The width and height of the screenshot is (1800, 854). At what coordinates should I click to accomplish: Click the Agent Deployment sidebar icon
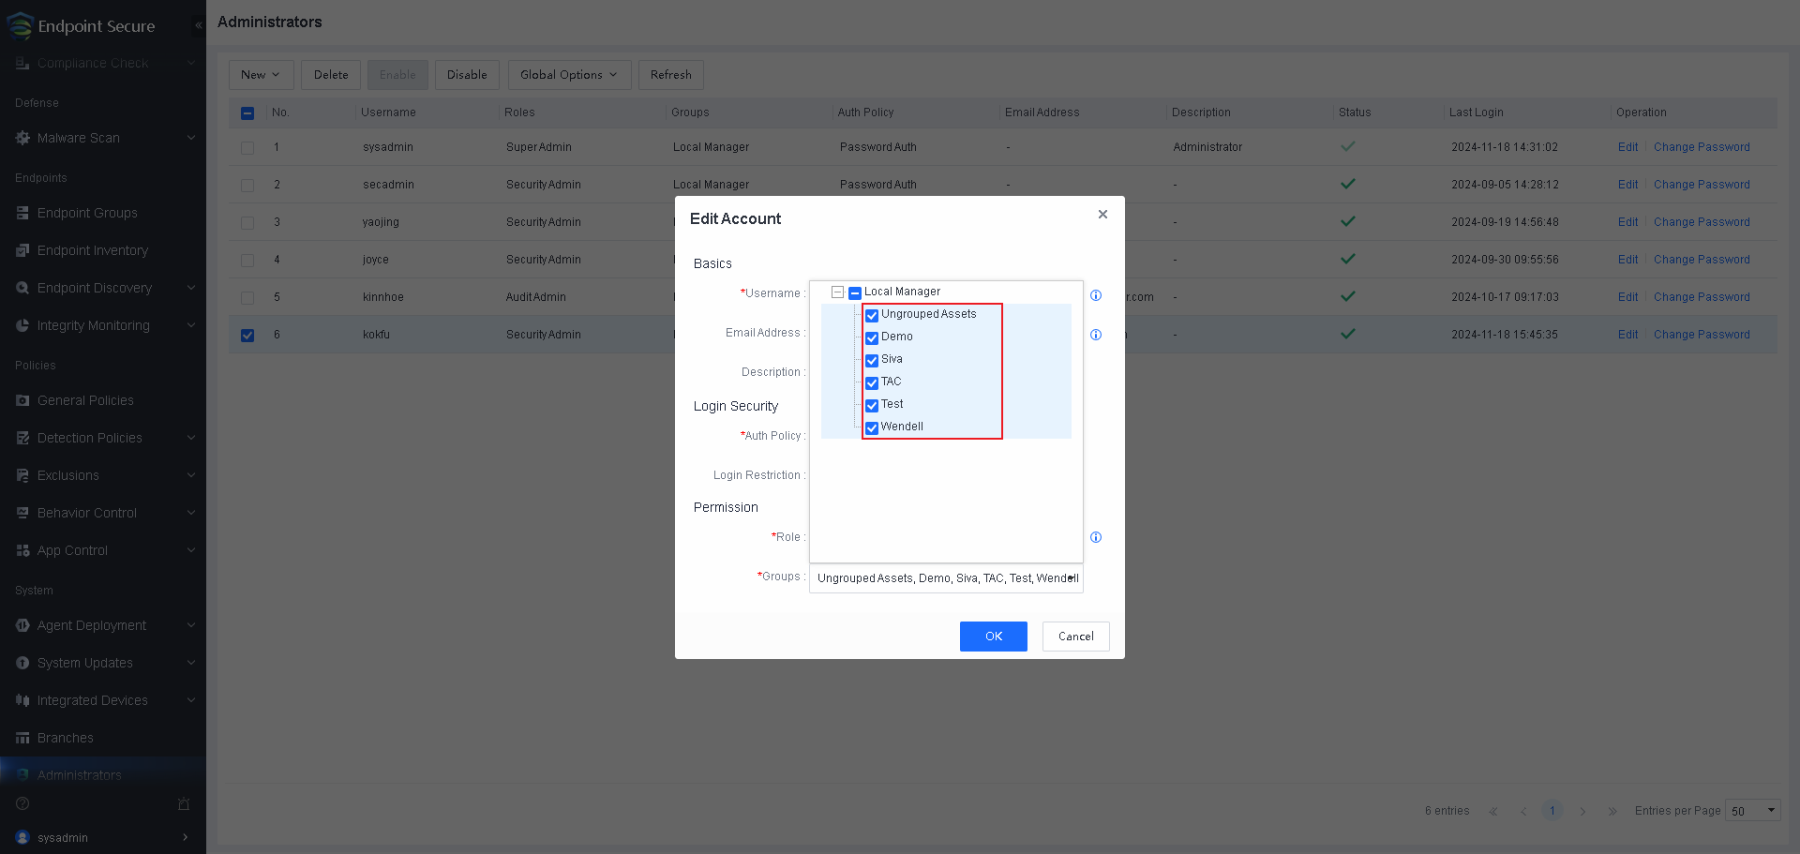(x=22, y=626)
